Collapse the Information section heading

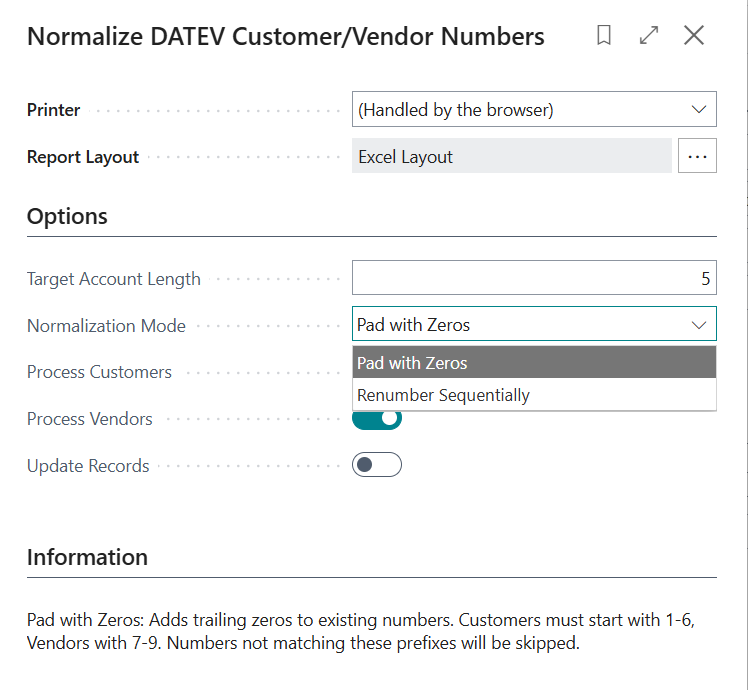click(x=87, y=557)
